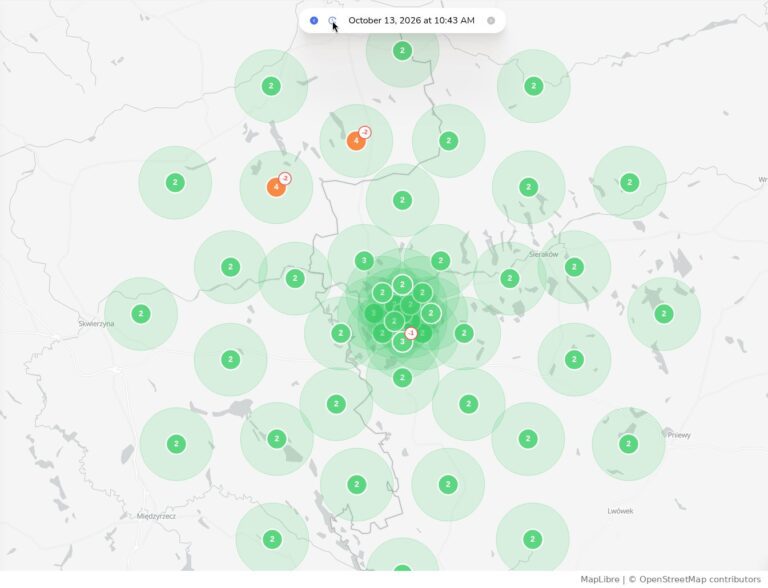Select the date 'October 13, 2026 at 10:43 AM'
Screen dimensions: 768x588
pyautogui.click(x=411, y=21)
